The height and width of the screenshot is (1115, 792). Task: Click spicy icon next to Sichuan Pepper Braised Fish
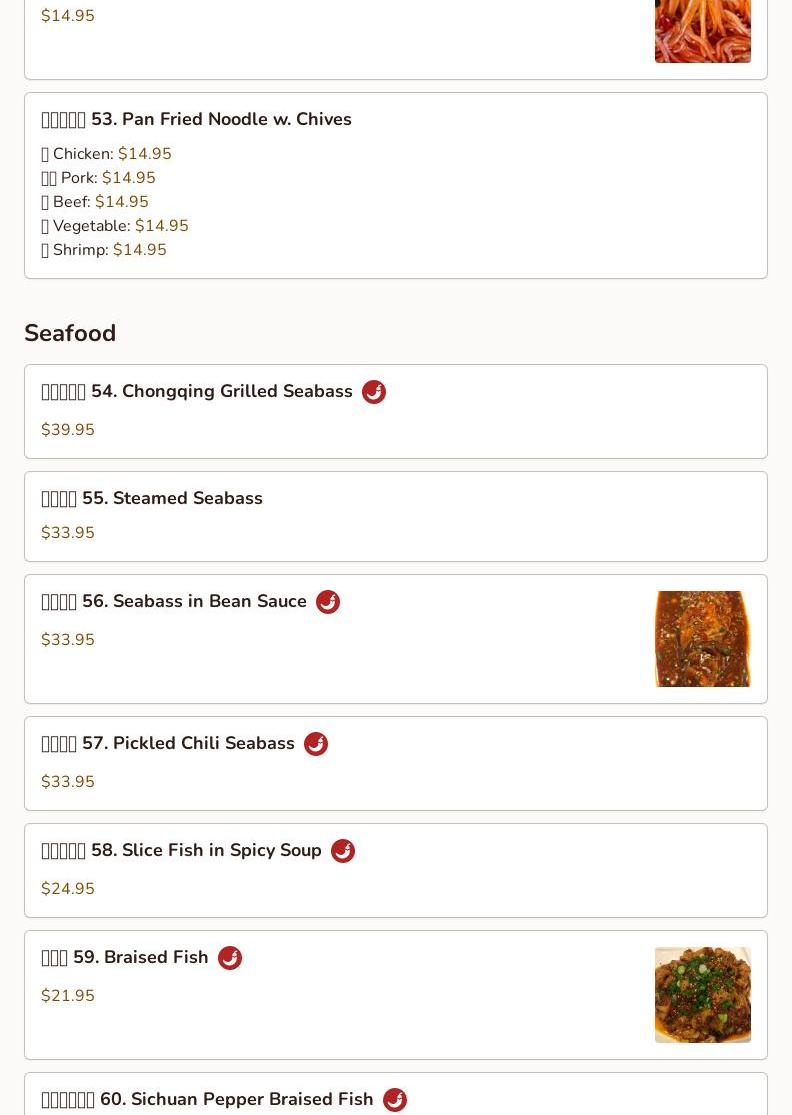point(395,1099)
